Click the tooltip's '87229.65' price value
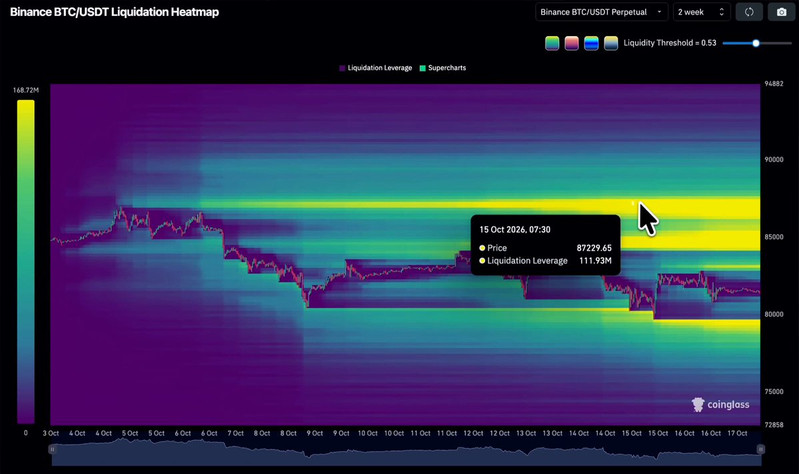This screenshot has width=799, height=474. coord(594,248)
